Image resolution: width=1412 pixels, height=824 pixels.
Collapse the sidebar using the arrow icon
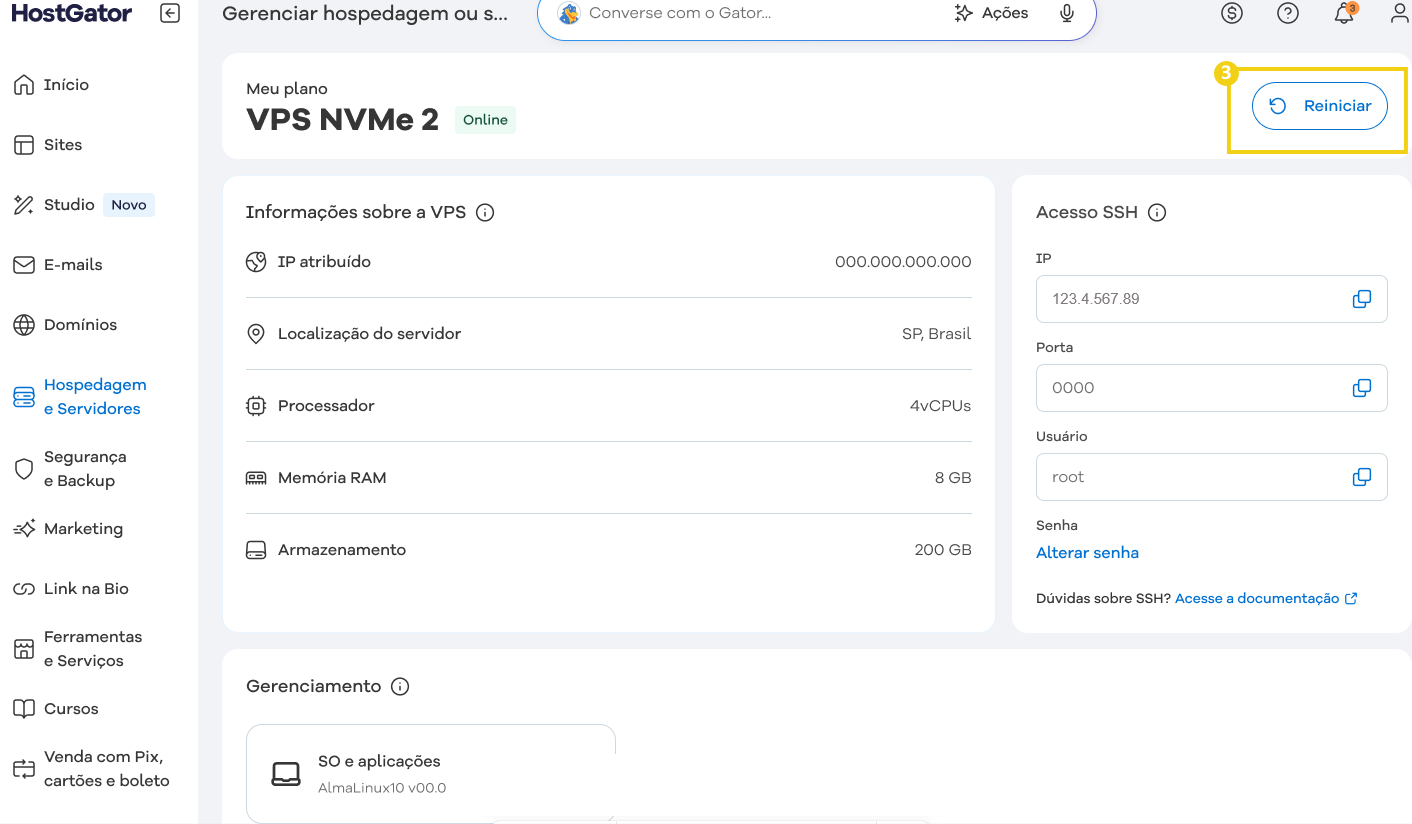169,13
